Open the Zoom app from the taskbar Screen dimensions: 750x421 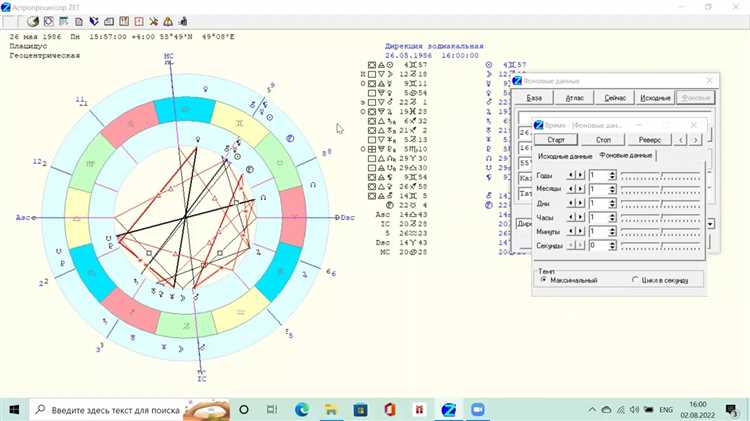coord(477,410)
